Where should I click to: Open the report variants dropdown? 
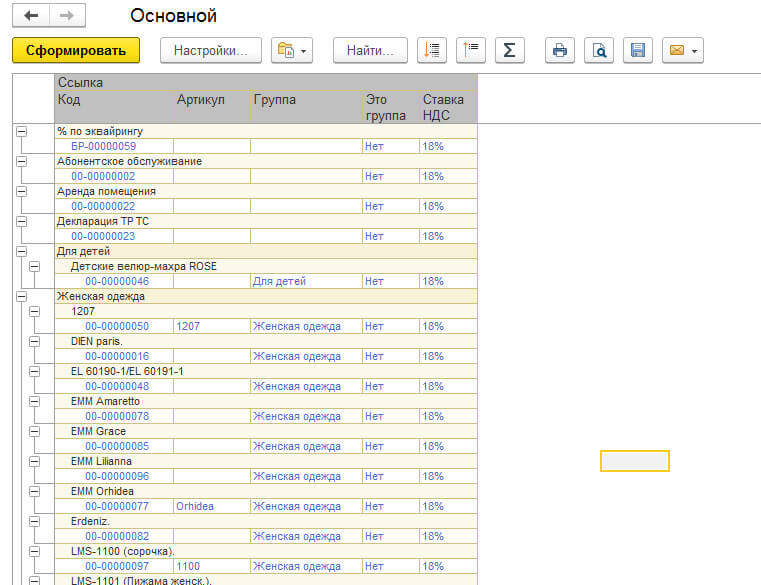292,50
